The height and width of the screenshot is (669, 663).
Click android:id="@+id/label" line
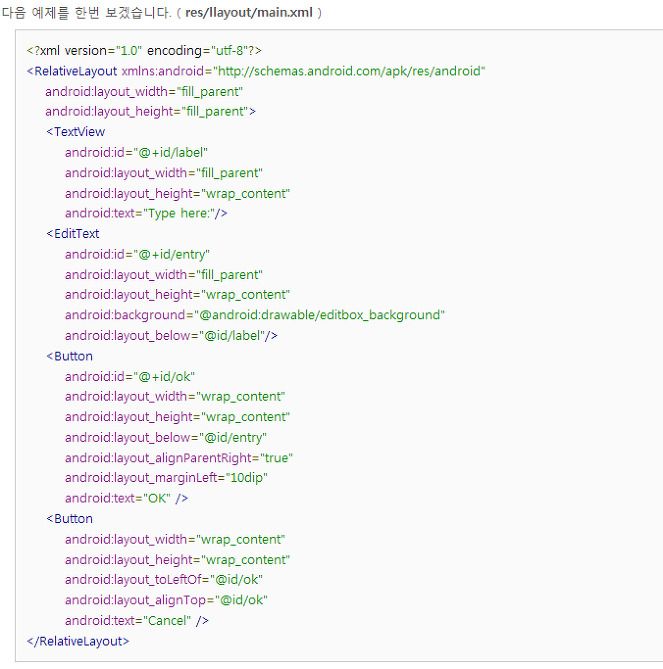coord(136,152)
